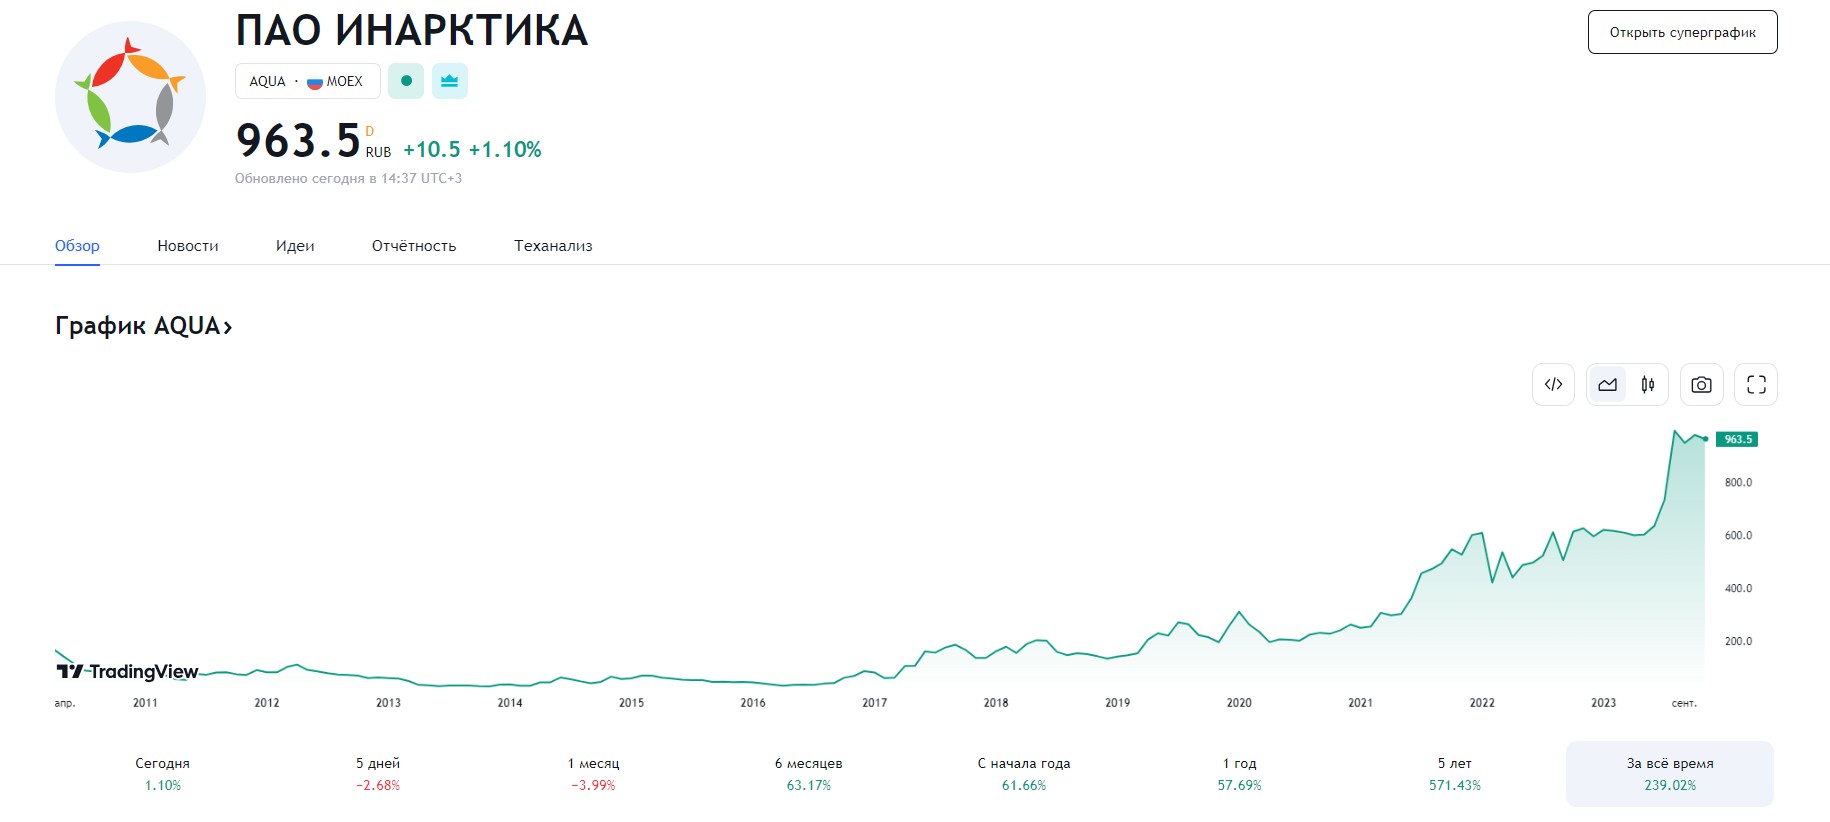The height and width of the screenshot is (822, 1830).
Task: Click the Открыть суперграфик button
Action: click(1683, 32)
